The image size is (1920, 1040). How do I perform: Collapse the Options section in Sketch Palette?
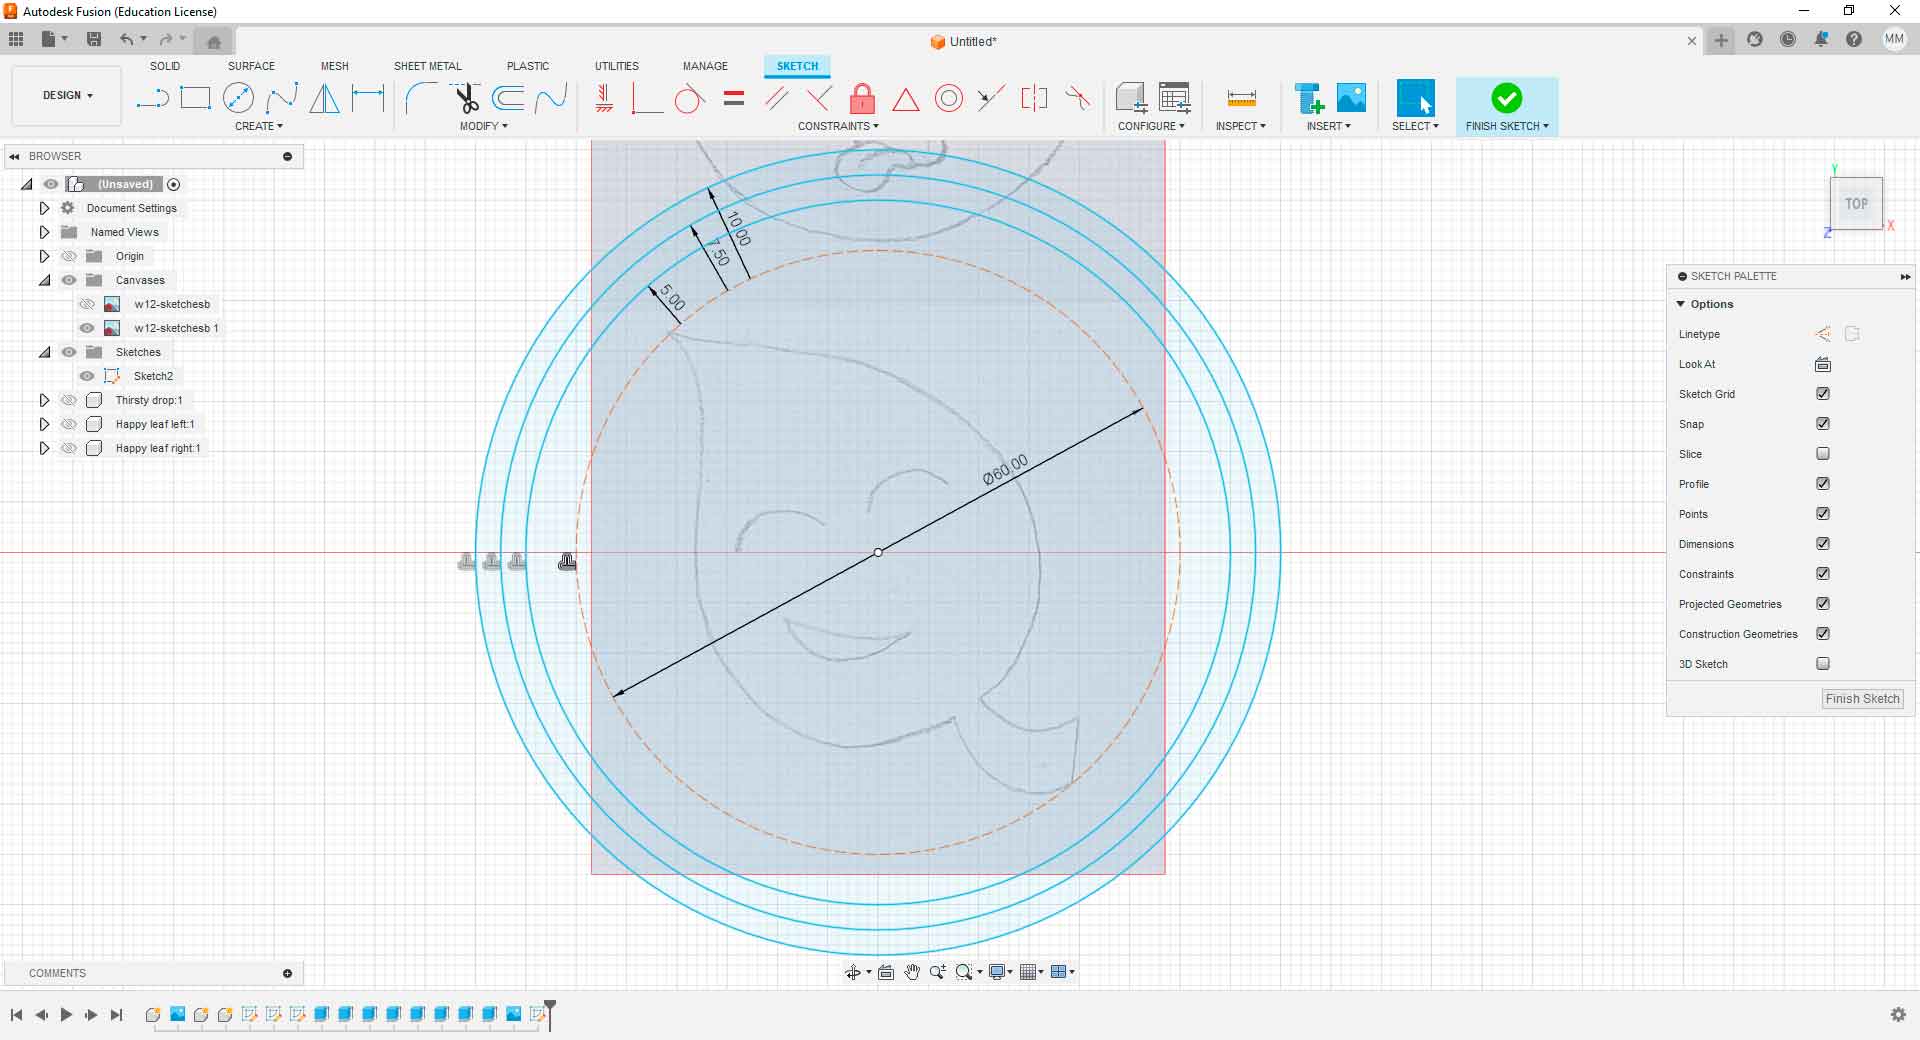1681,304
